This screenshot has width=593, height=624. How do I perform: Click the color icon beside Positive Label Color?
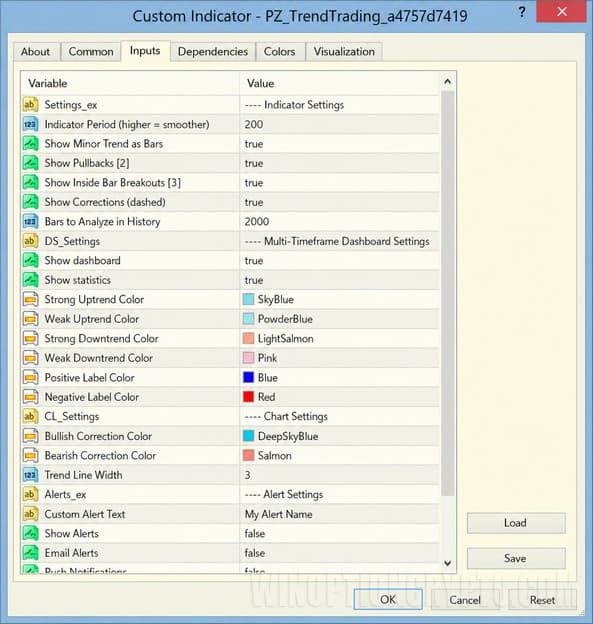tap(30, 378)
